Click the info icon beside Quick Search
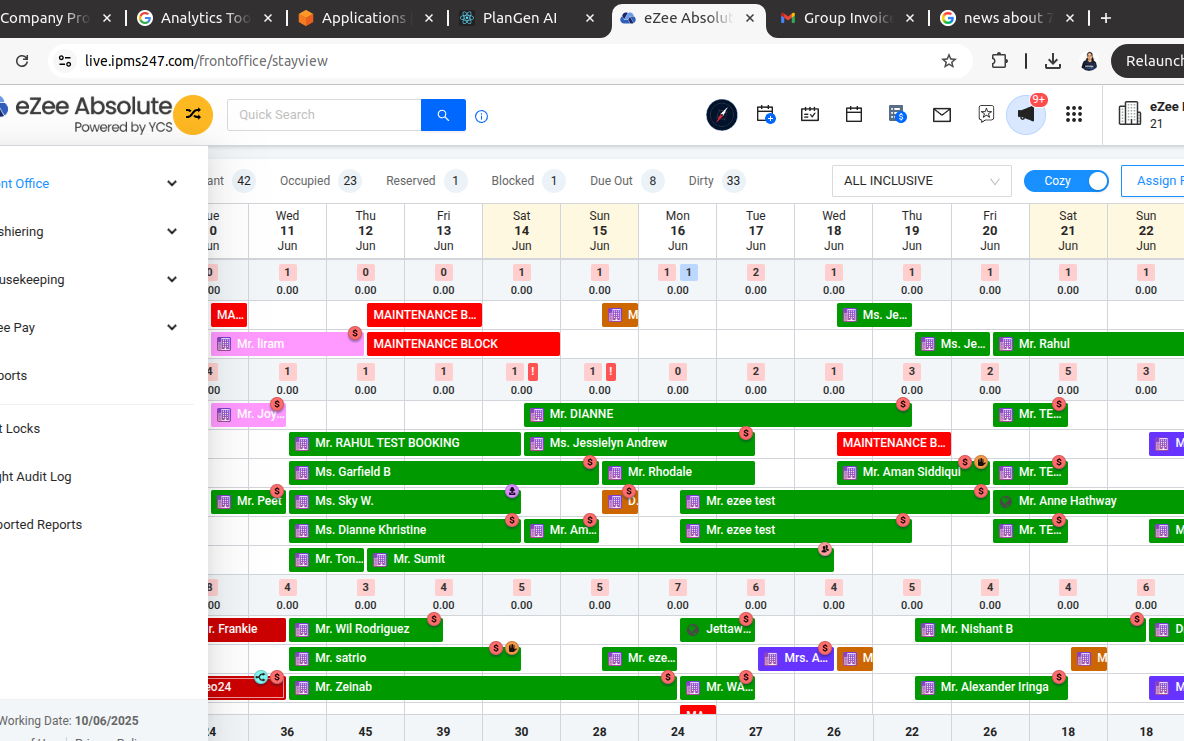The width and height of the screenshot is (1184, 741). click(x=481, y=116)
